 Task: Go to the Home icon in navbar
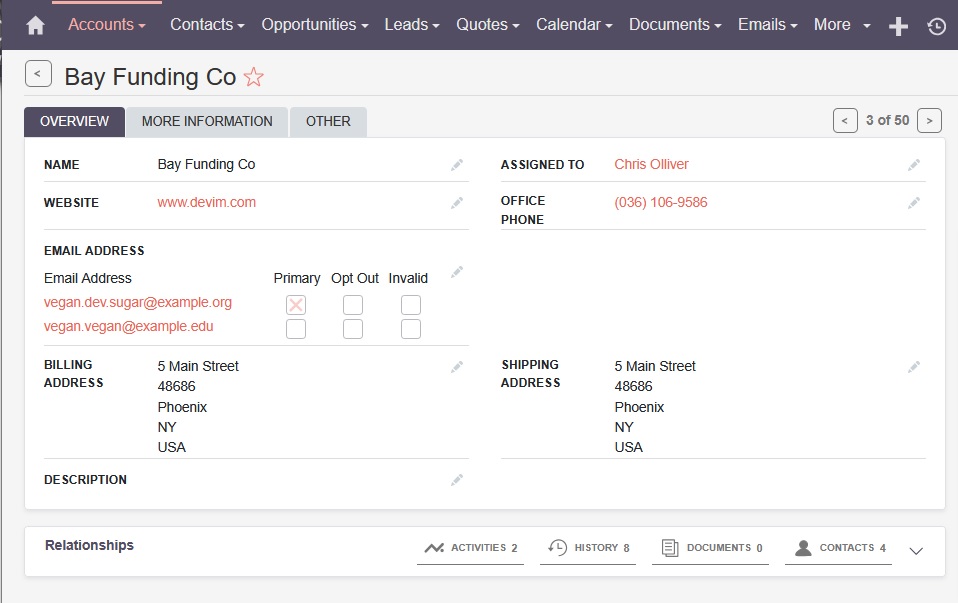[x=35, y=25]
